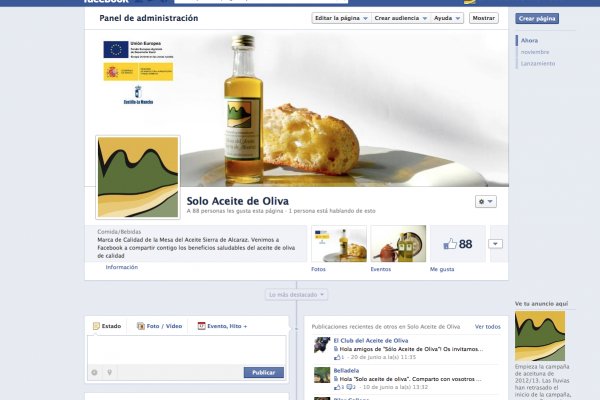Open the Crear audiencia dropdown
600x400 pixels.
coord(401,18)
